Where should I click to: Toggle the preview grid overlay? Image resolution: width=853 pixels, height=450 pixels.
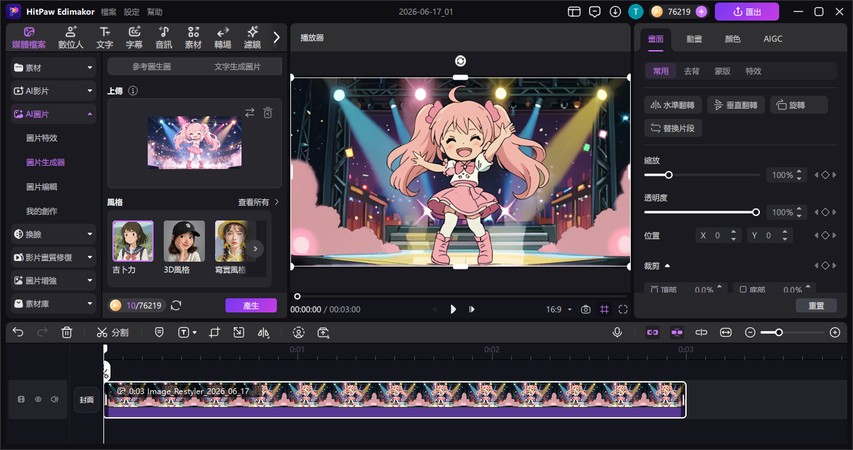point(604,309)
